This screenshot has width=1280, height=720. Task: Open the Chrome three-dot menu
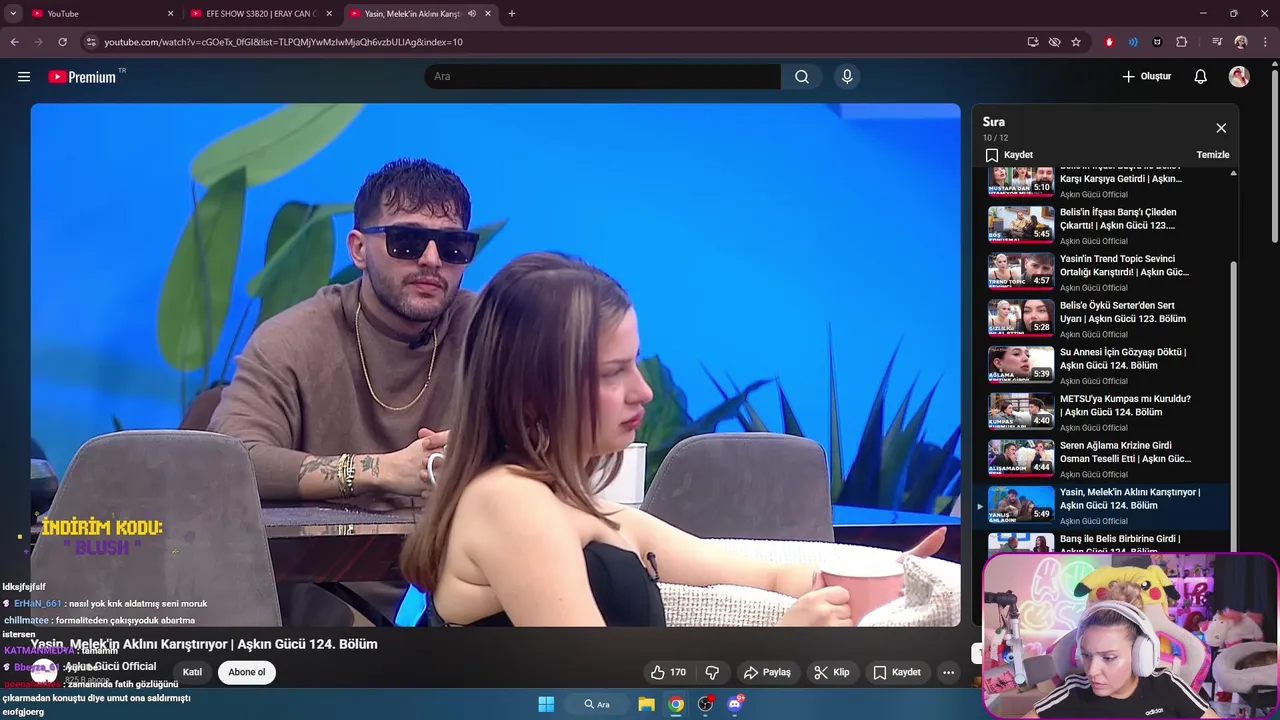[1265, 42]
